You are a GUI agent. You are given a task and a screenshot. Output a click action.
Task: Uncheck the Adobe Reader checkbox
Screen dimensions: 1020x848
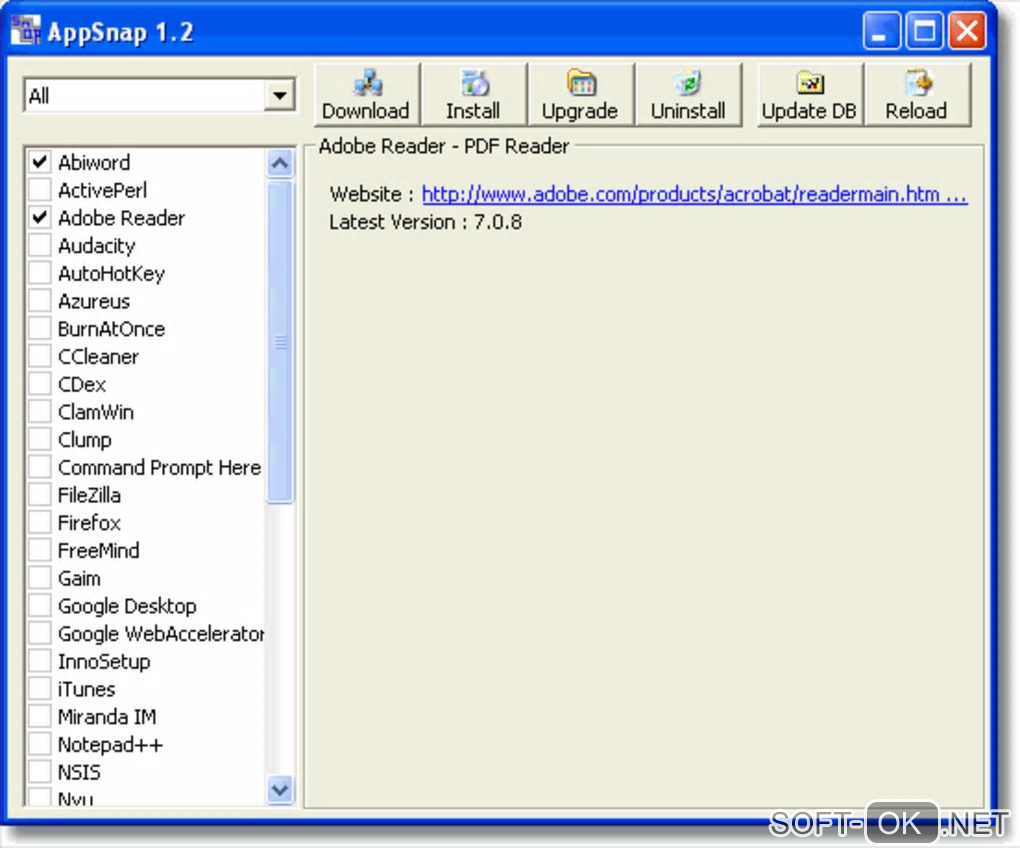40,217
